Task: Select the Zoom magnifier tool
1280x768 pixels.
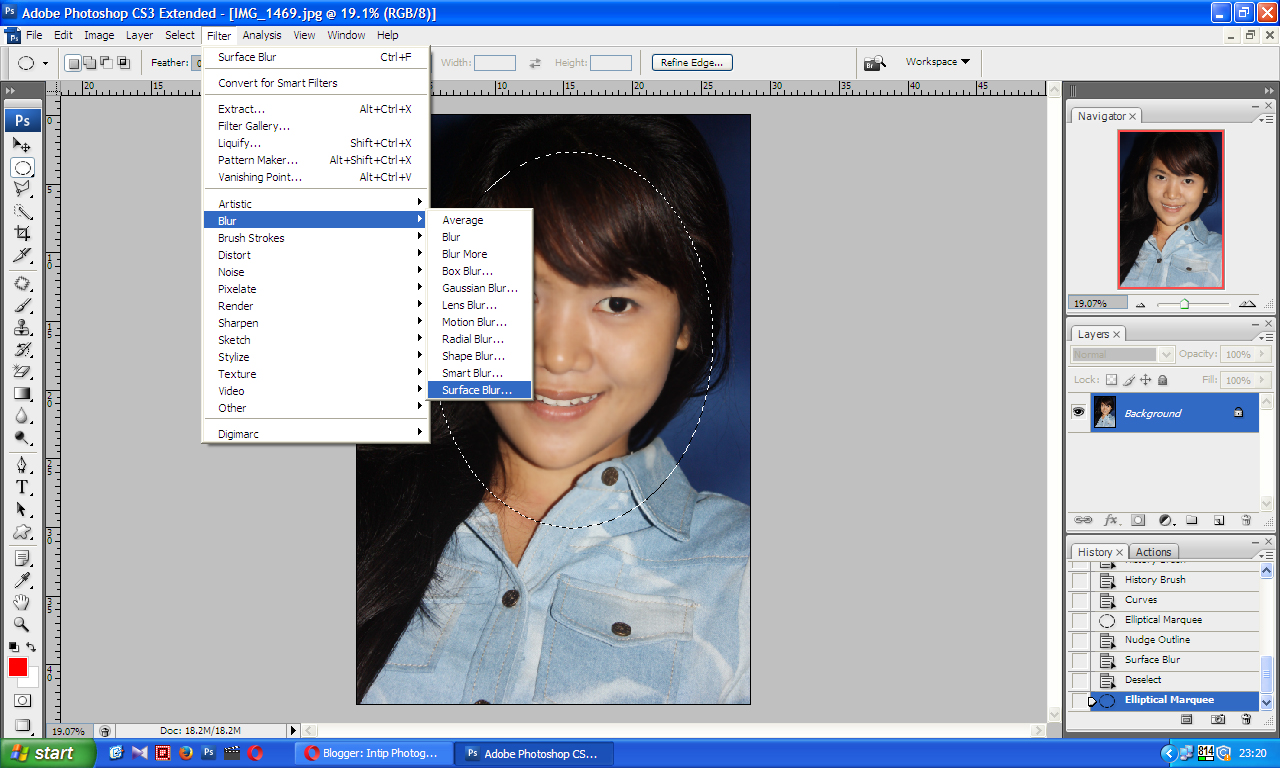Action: pyautogui.click(x=22, y=625)
